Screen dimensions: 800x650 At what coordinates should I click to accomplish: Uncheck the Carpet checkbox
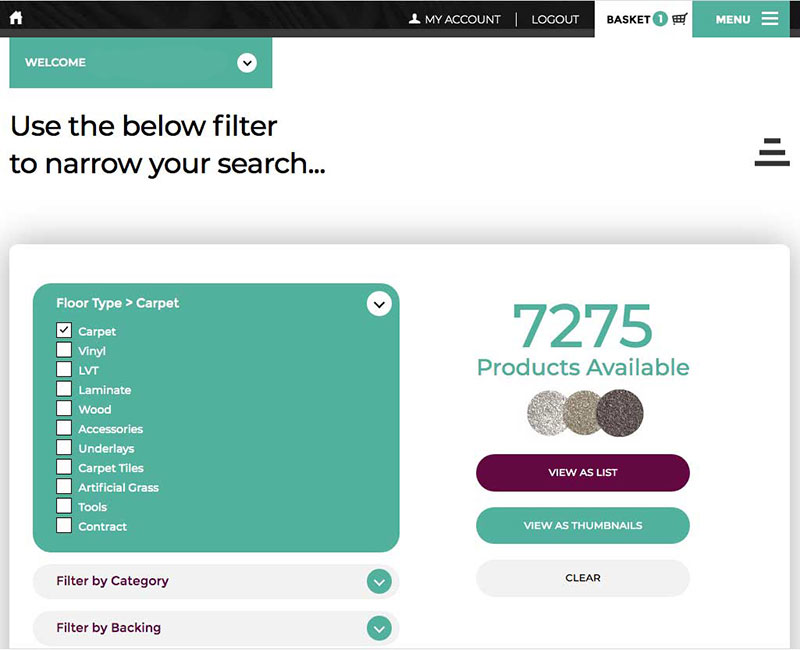tap(64, 331)
